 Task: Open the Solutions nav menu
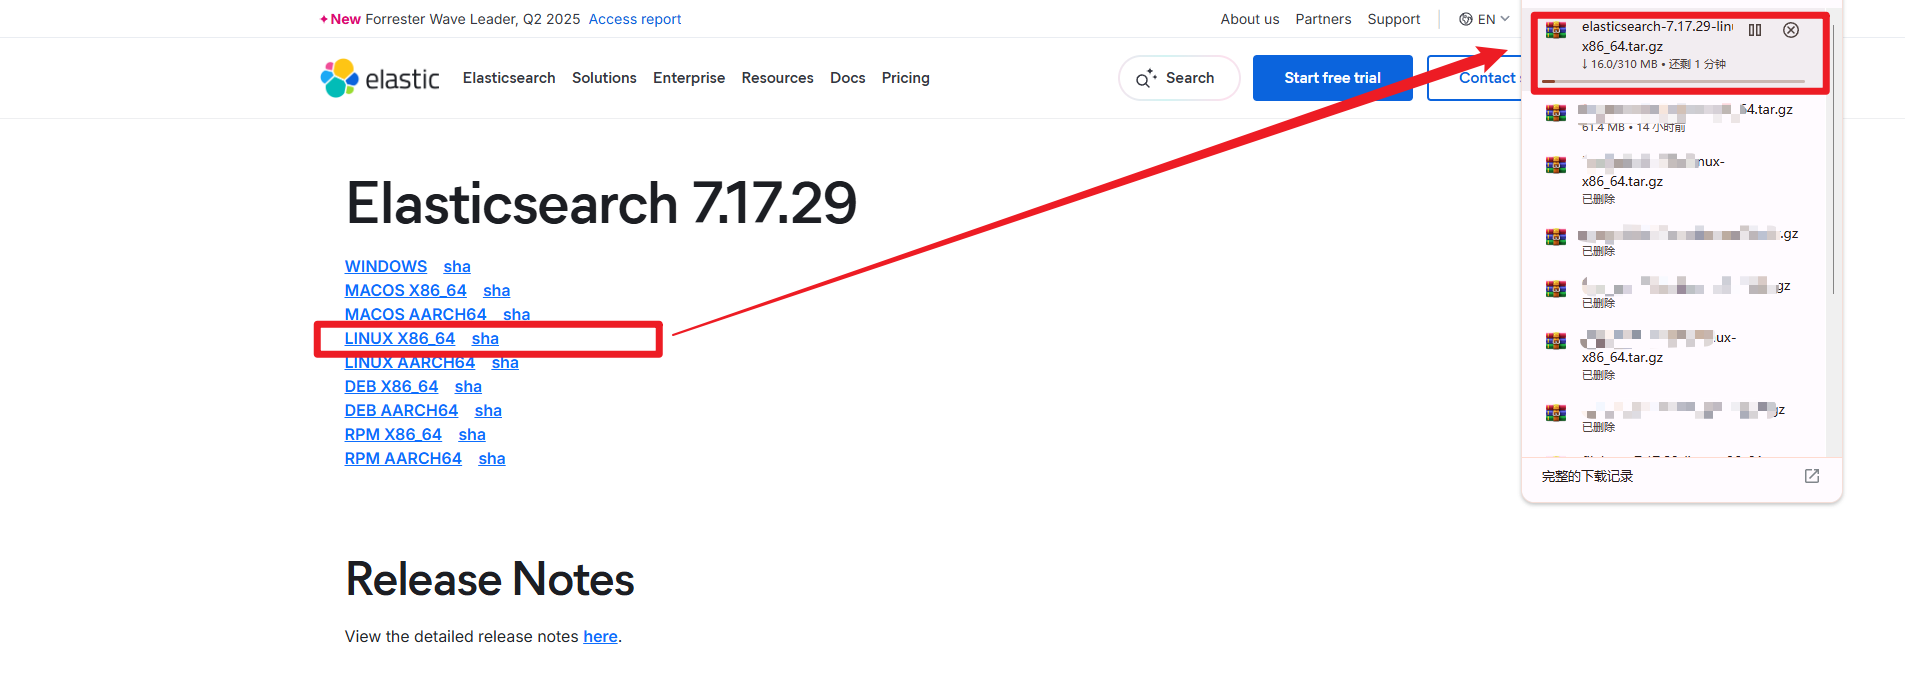604,78
